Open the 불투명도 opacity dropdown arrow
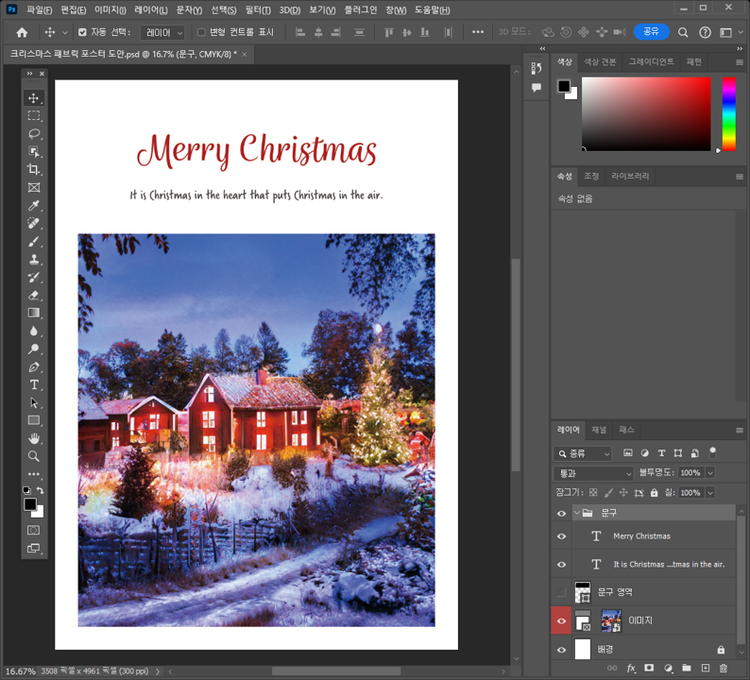The width and height of the screenshot is (750, 680). coord(710,472)
